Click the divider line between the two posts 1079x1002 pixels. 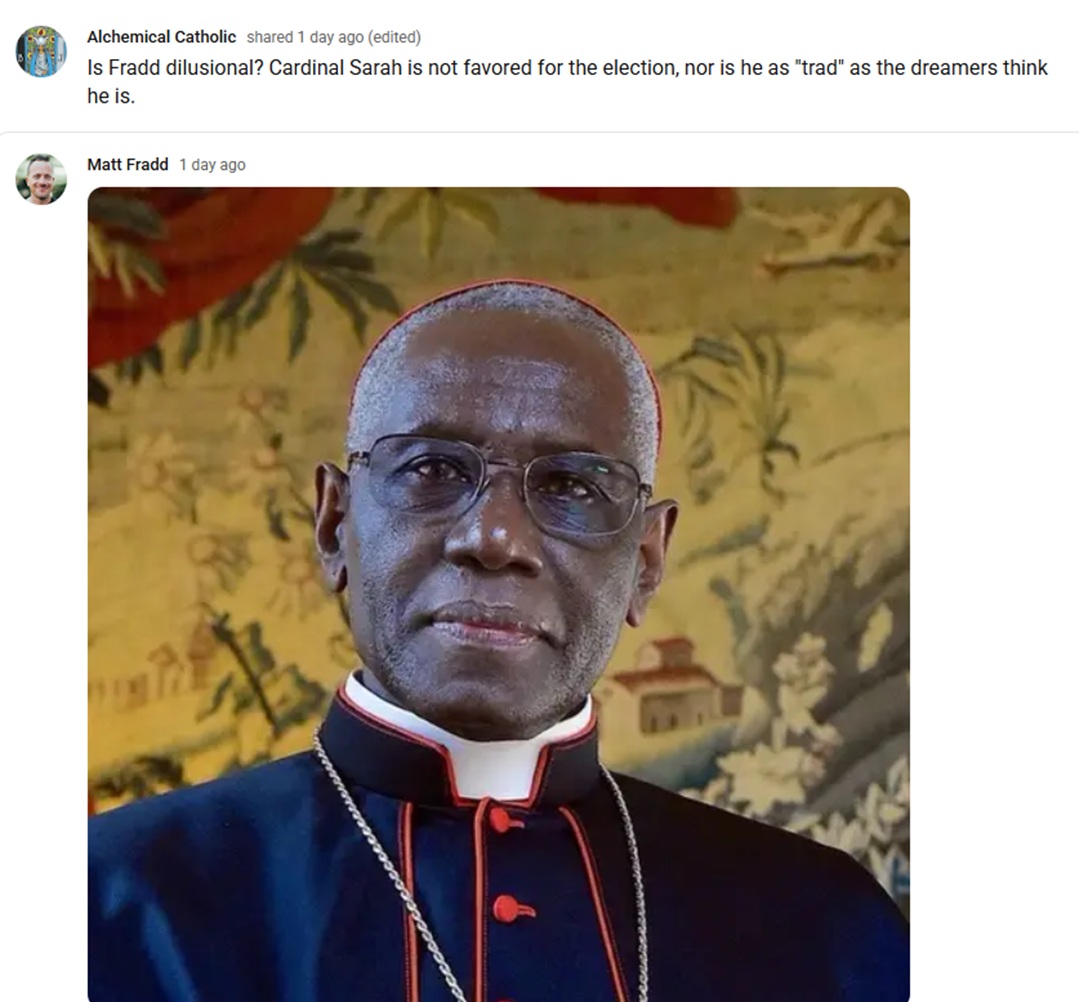tap(540, 132)
